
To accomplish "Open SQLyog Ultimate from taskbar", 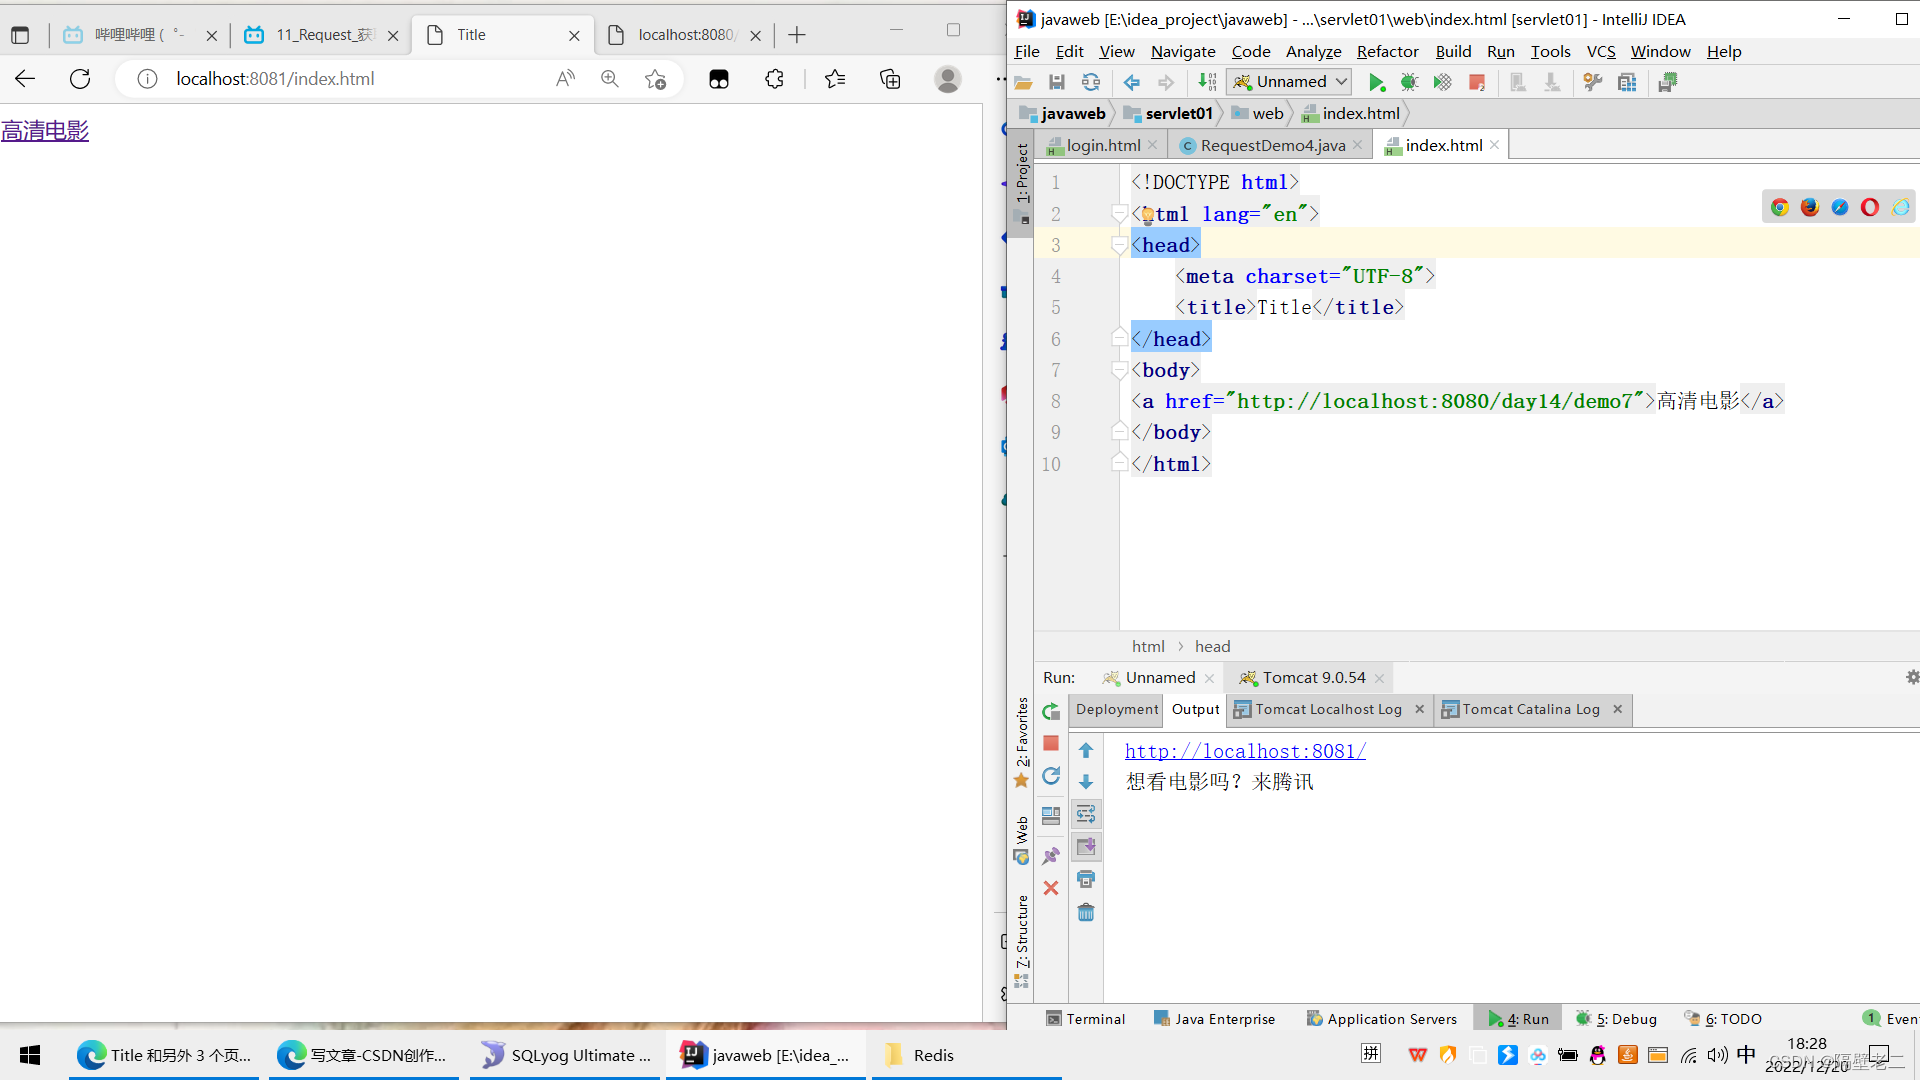I will coord(565,1055).
